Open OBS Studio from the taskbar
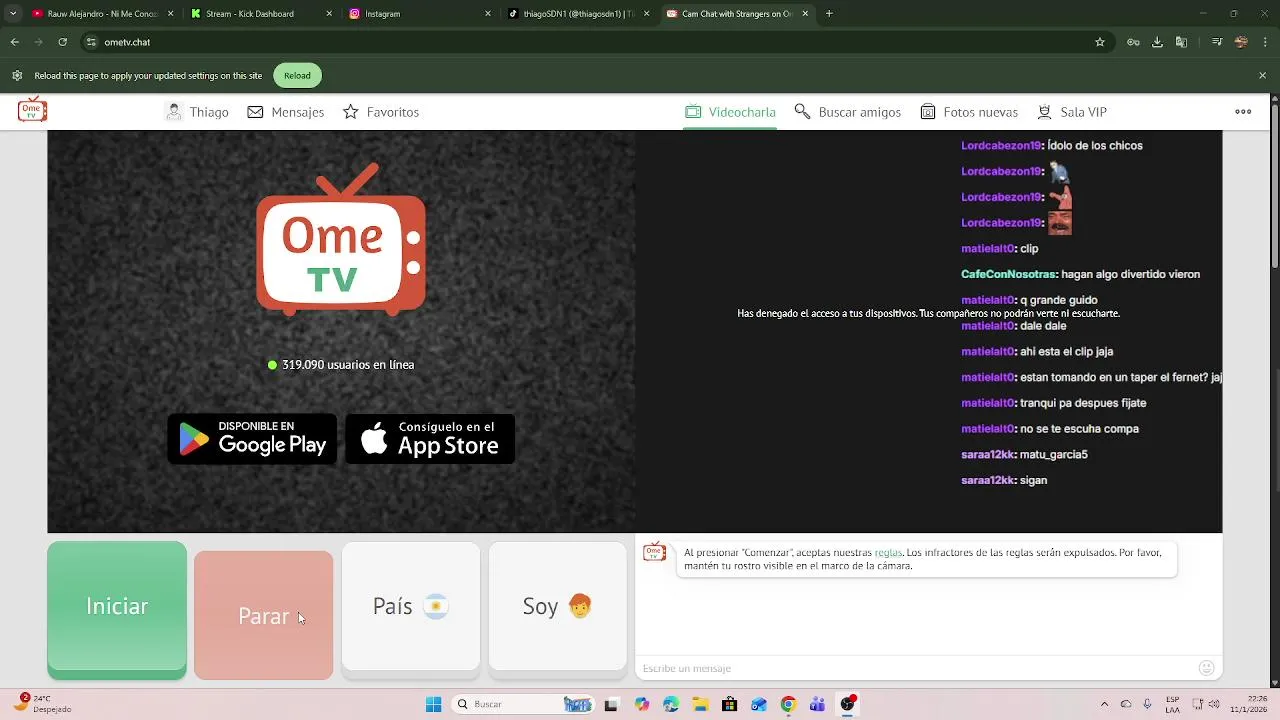Image resolution: width=1280 pixels, height=720 pixels. 847,704
